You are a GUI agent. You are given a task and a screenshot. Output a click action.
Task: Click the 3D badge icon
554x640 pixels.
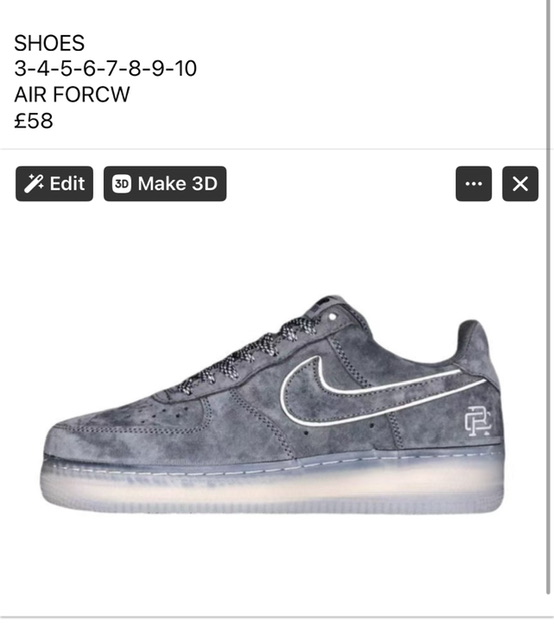point(122,184)
